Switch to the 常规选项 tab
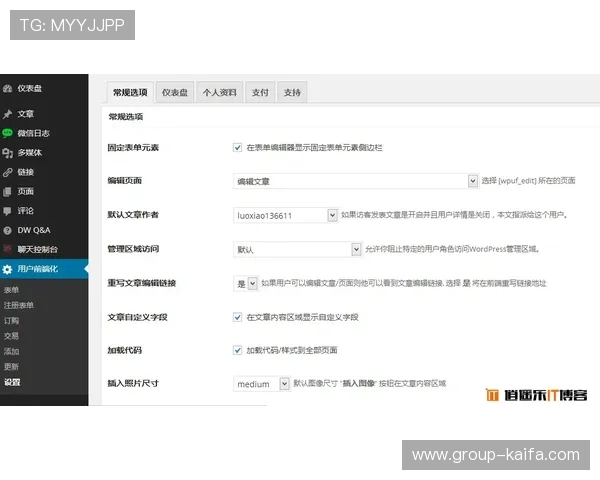This screenshot has width=600, height=480. (130, 92)
